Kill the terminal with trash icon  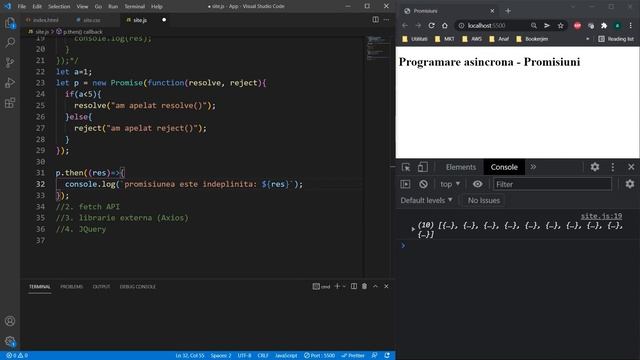point(364,287)
